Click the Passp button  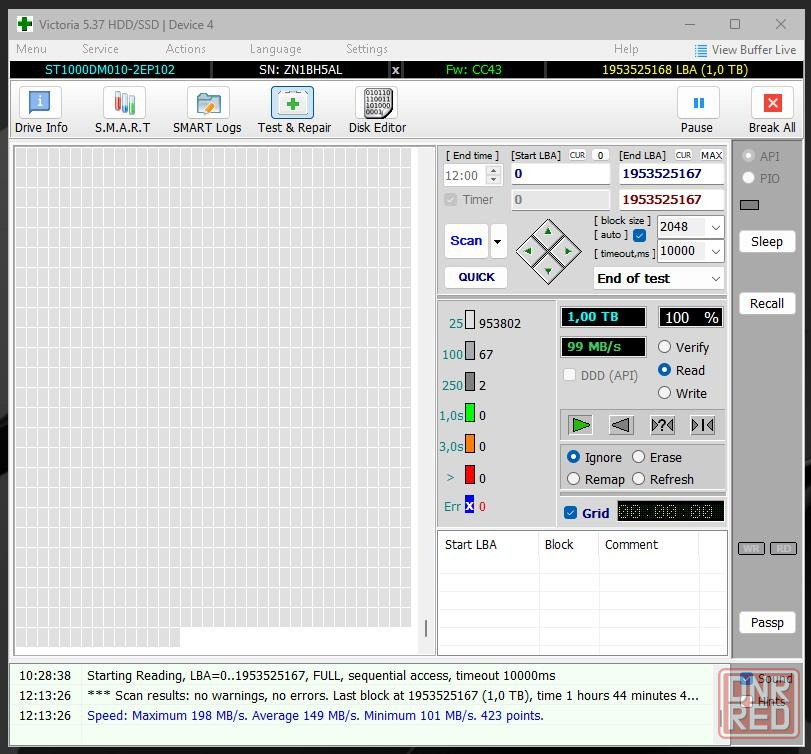point(767,622)
